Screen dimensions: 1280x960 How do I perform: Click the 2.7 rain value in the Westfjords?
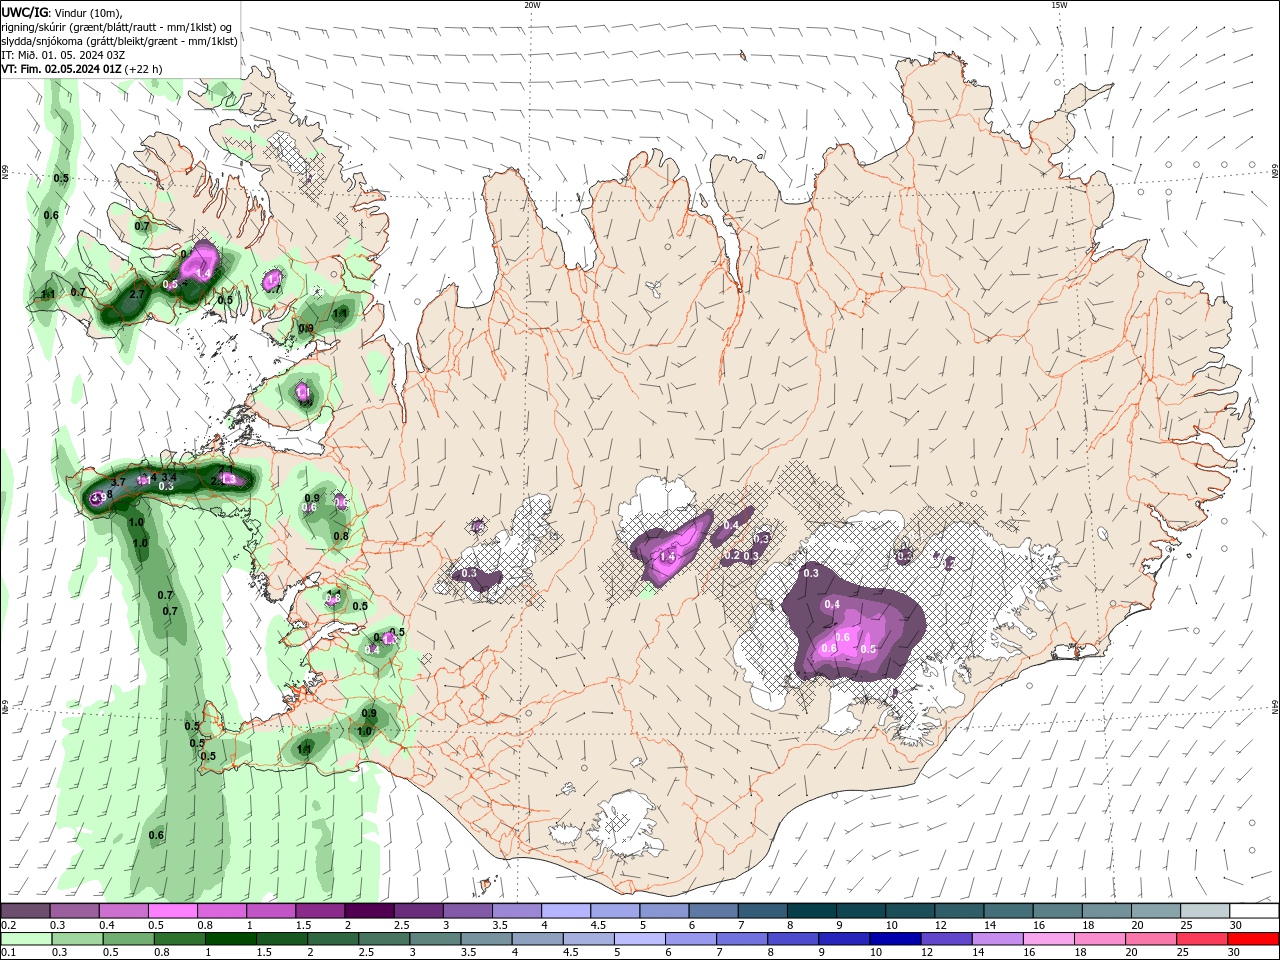(x=138, y=294)
